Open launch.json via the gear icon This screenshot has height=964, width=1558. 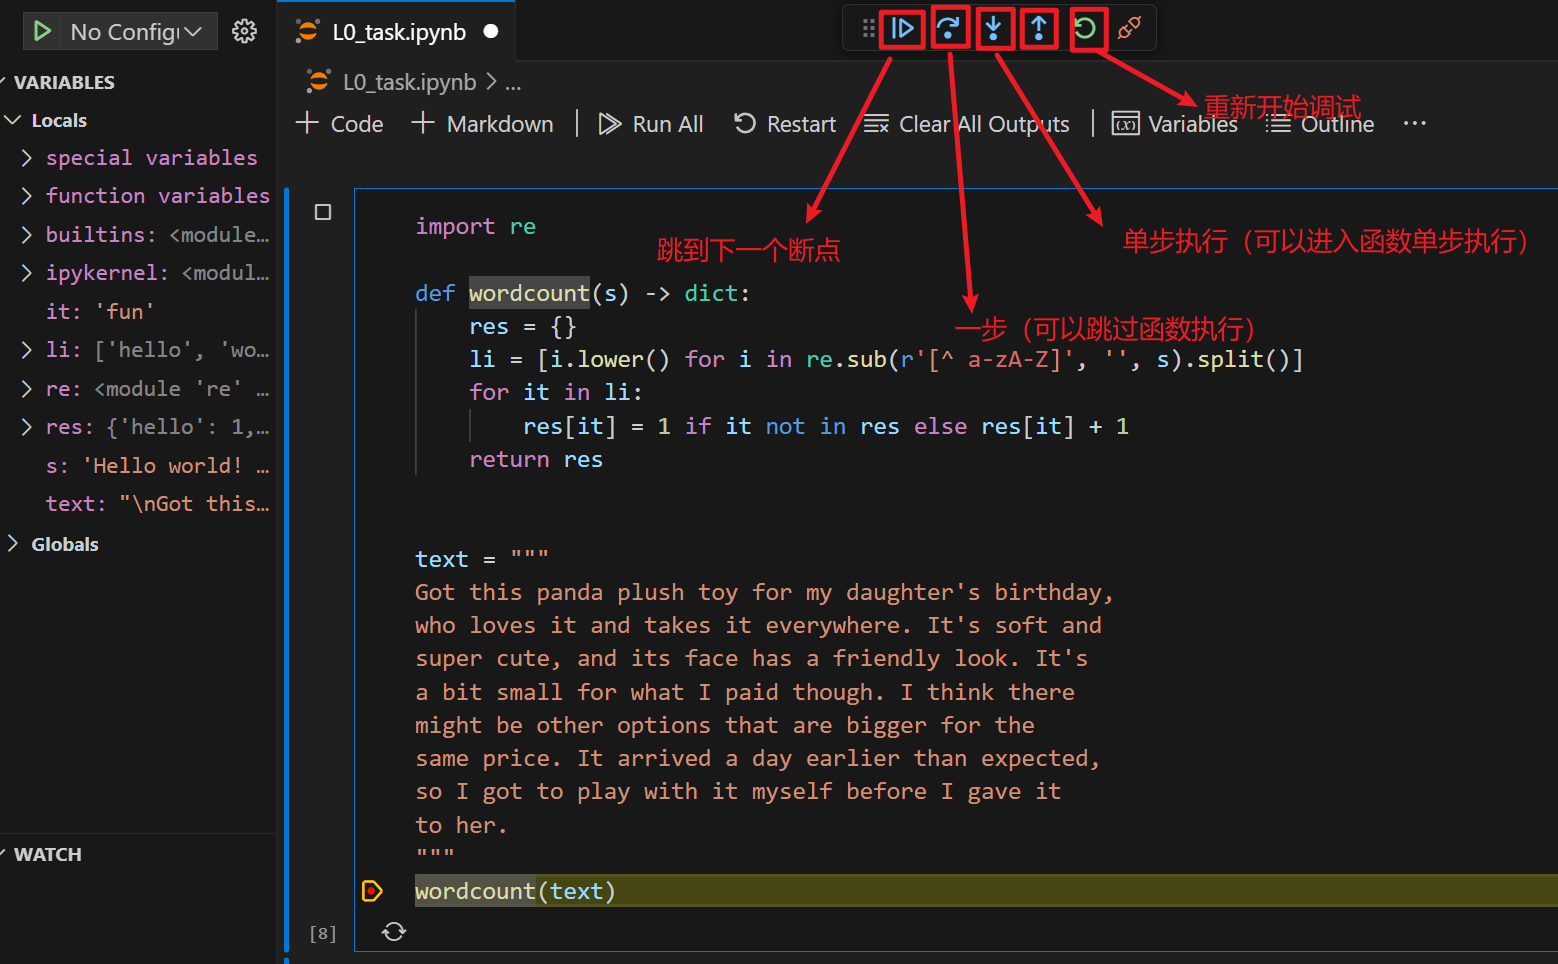point(244,32)
